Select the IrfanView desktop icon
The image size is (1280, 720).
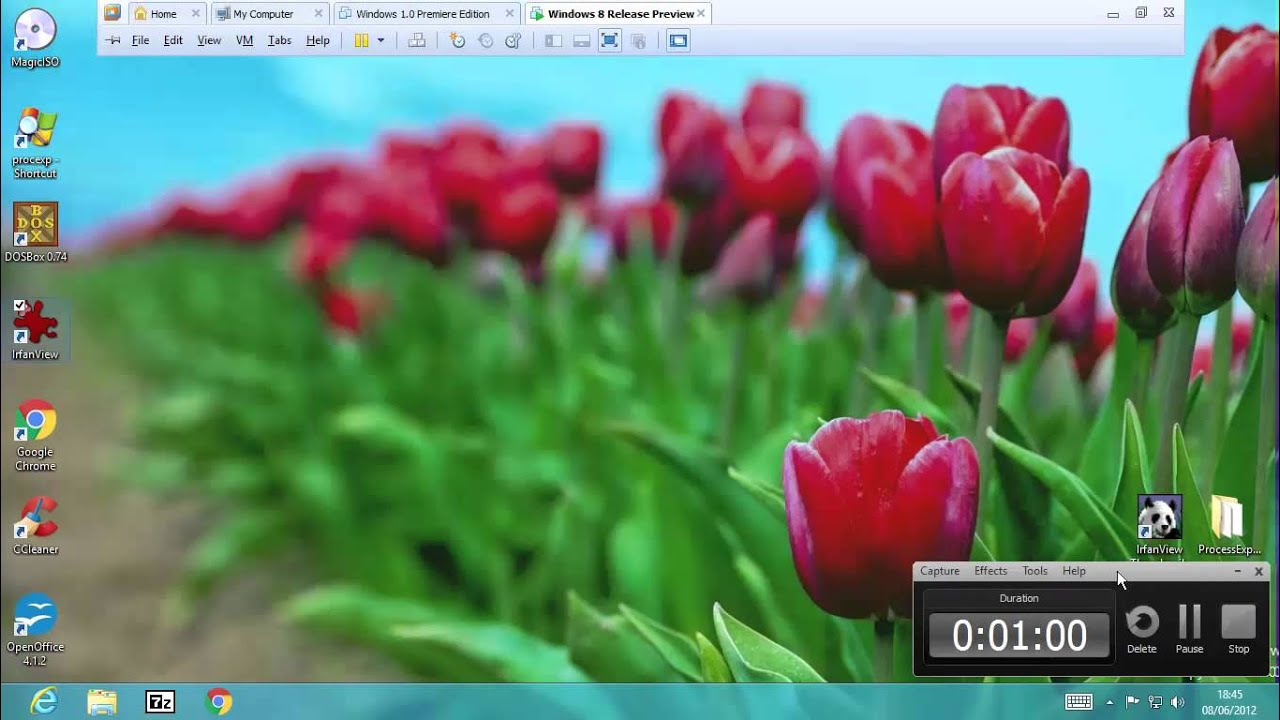[35, 330]
